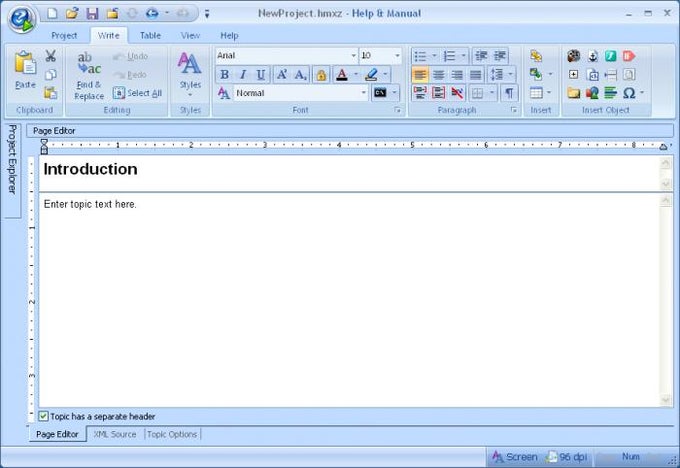Click the Help & Manual application orb
Screen dimensions: 680x468
click(22, 19)
